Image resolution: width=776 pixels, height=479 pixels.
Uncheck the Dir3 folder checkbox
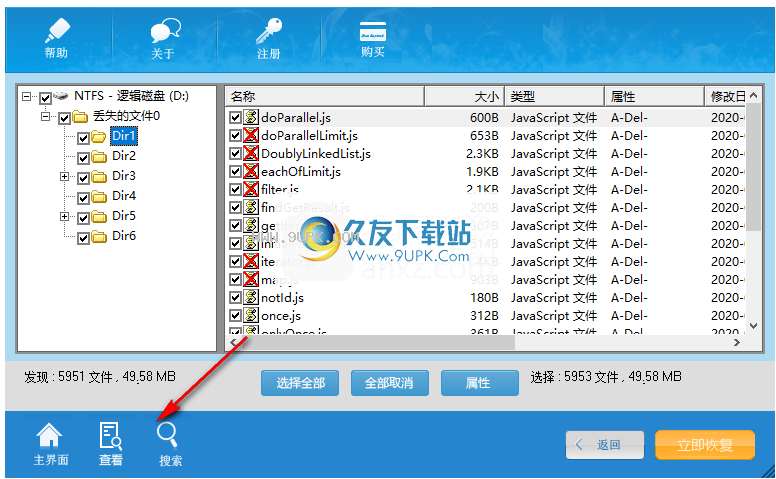click(x=83, y=178)
